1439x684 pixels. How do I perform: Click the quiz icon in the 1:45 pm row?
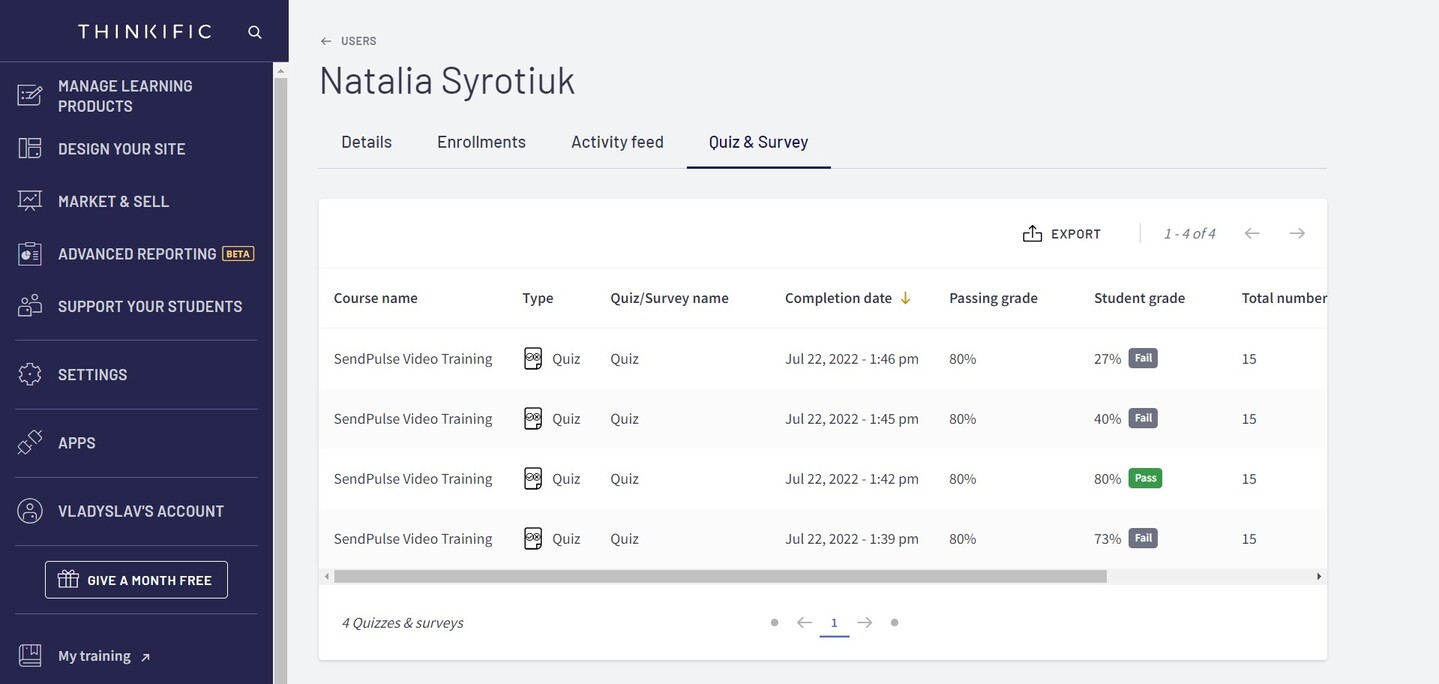pos(533,418)
